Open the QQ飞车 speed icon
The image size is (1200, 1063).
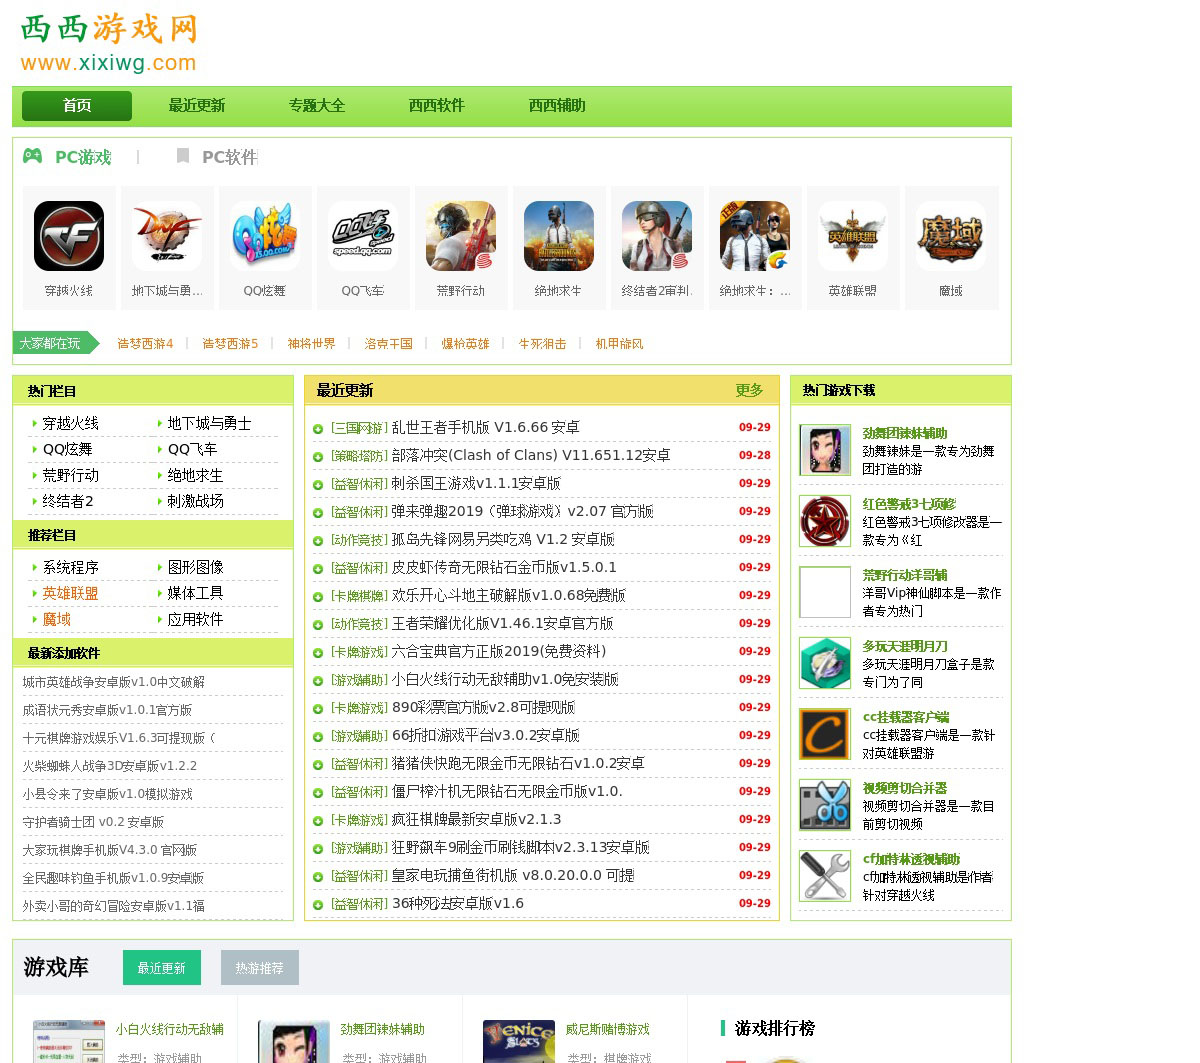tap(363, 236)
